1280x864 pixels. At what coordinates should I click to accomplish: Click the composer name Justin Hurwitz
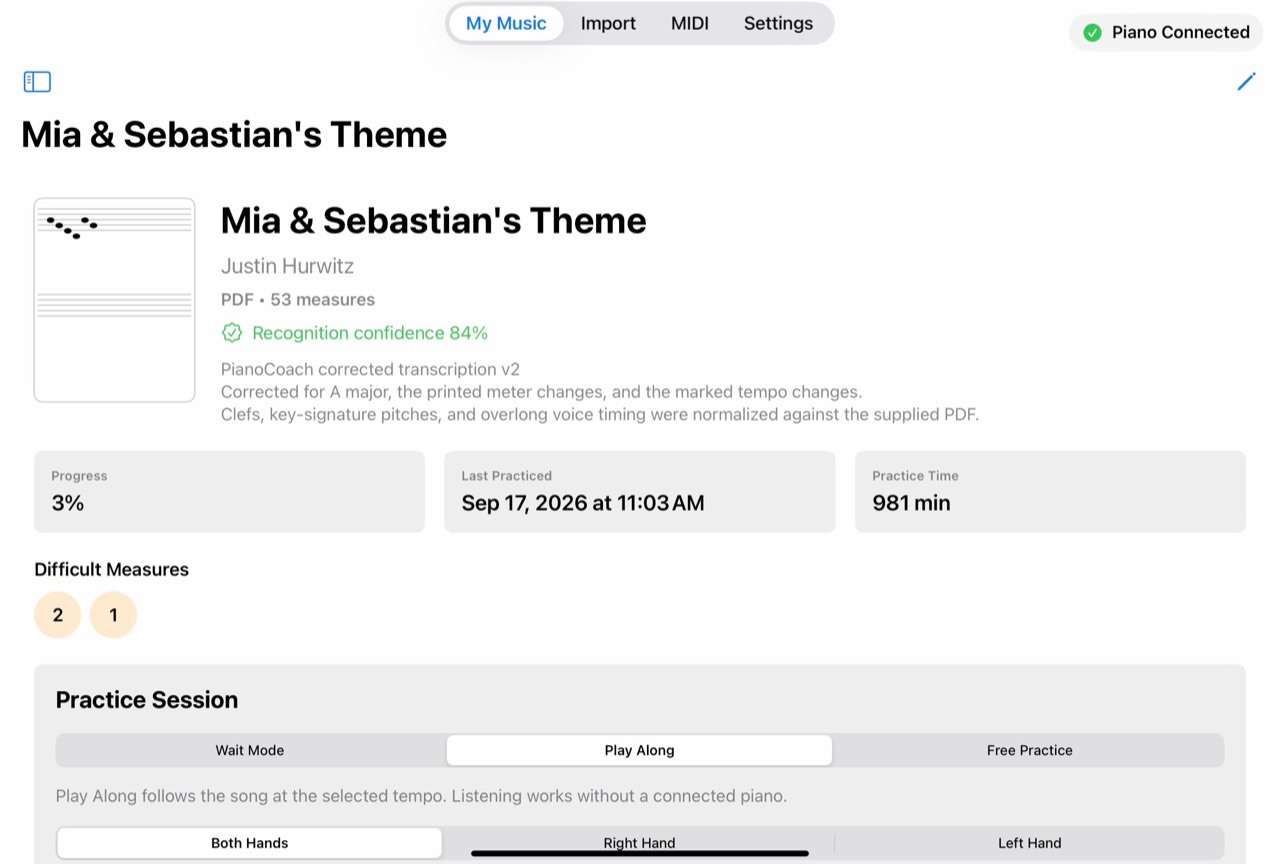pyautogui.click(x=287, y=266)
